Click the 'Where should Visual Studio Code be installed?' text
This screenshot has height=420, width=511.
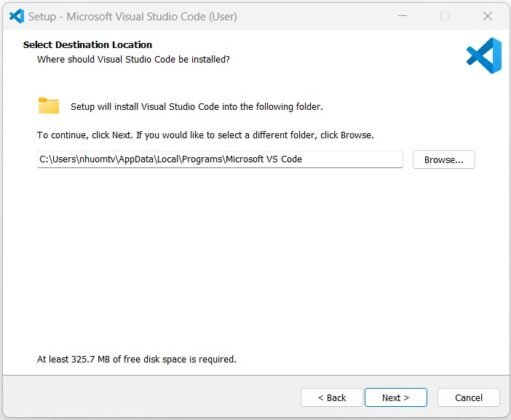pyautogui.click(x=133, y=59)
